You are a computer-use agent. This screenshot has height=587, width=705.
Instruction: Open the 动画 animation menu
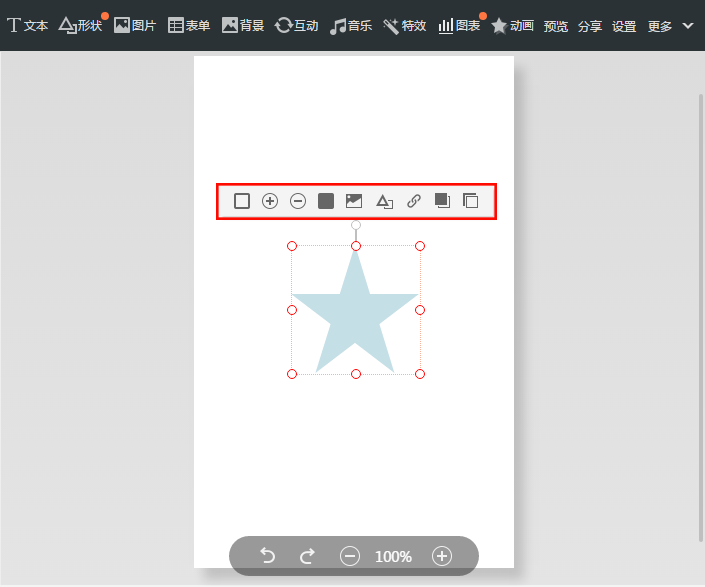[x=512, y=26]
